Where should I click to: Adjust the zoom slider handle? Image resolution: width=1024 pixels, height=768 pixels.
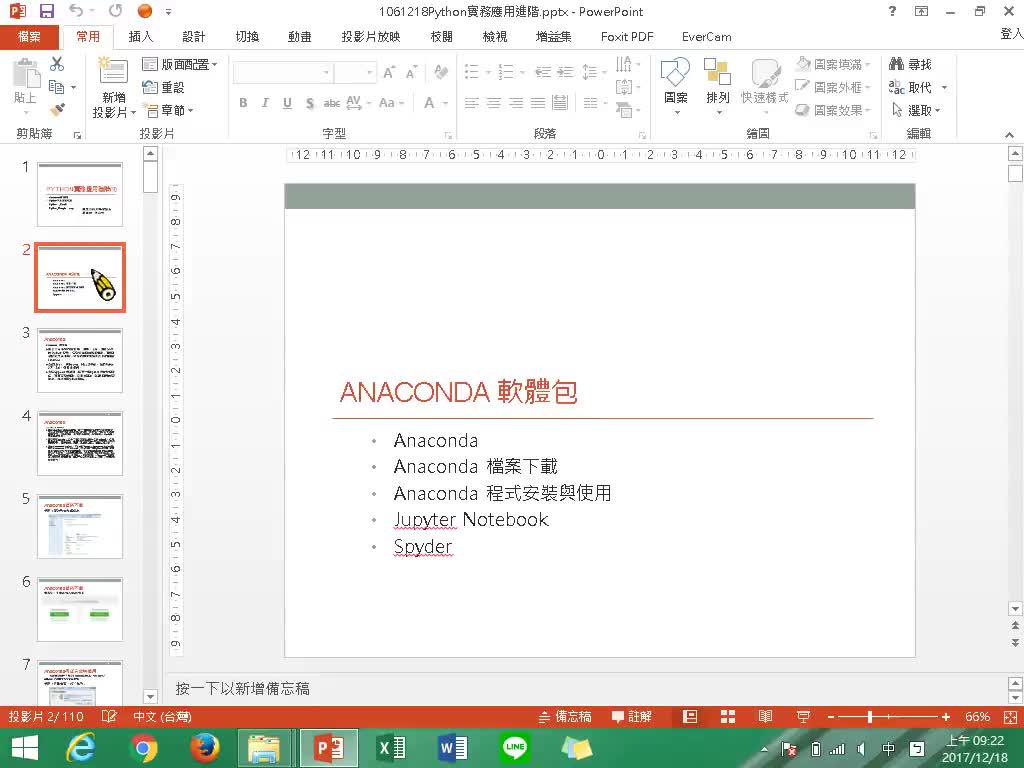point(870,717)
